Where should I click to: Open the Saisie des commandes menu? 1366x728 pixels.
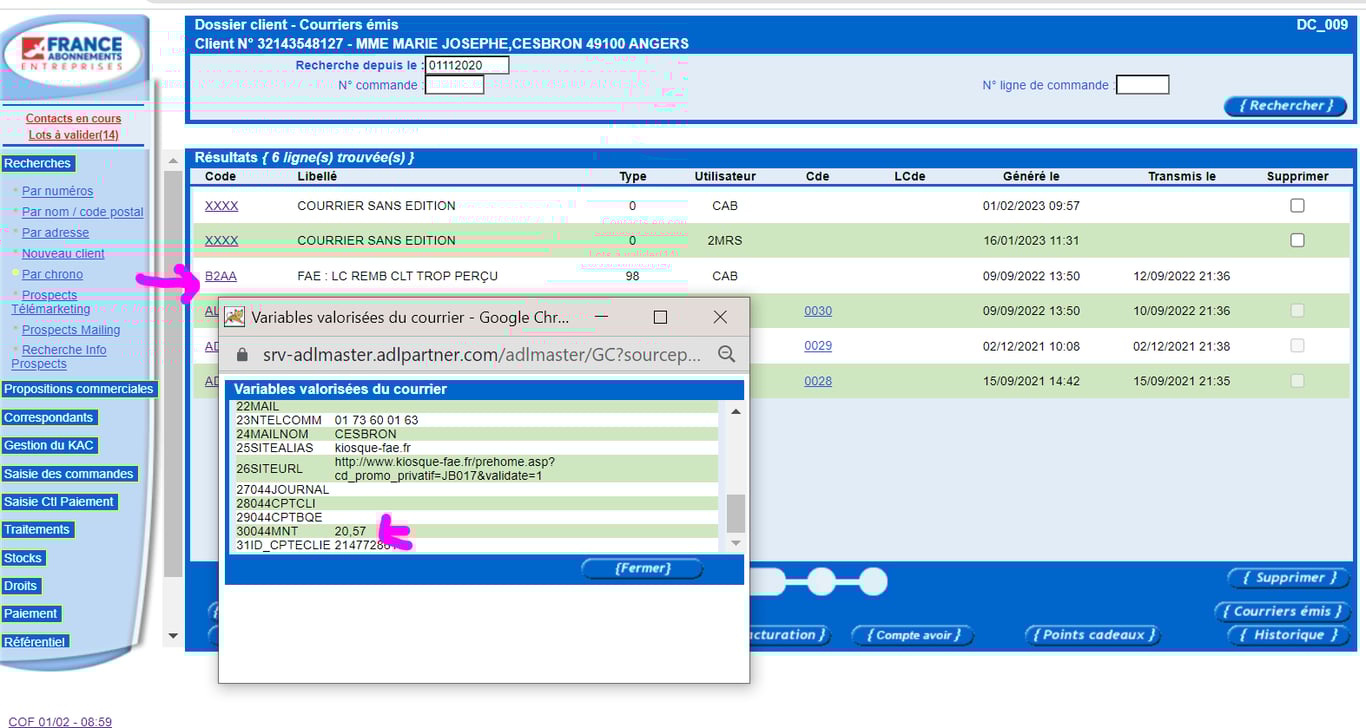click(69, 474)
